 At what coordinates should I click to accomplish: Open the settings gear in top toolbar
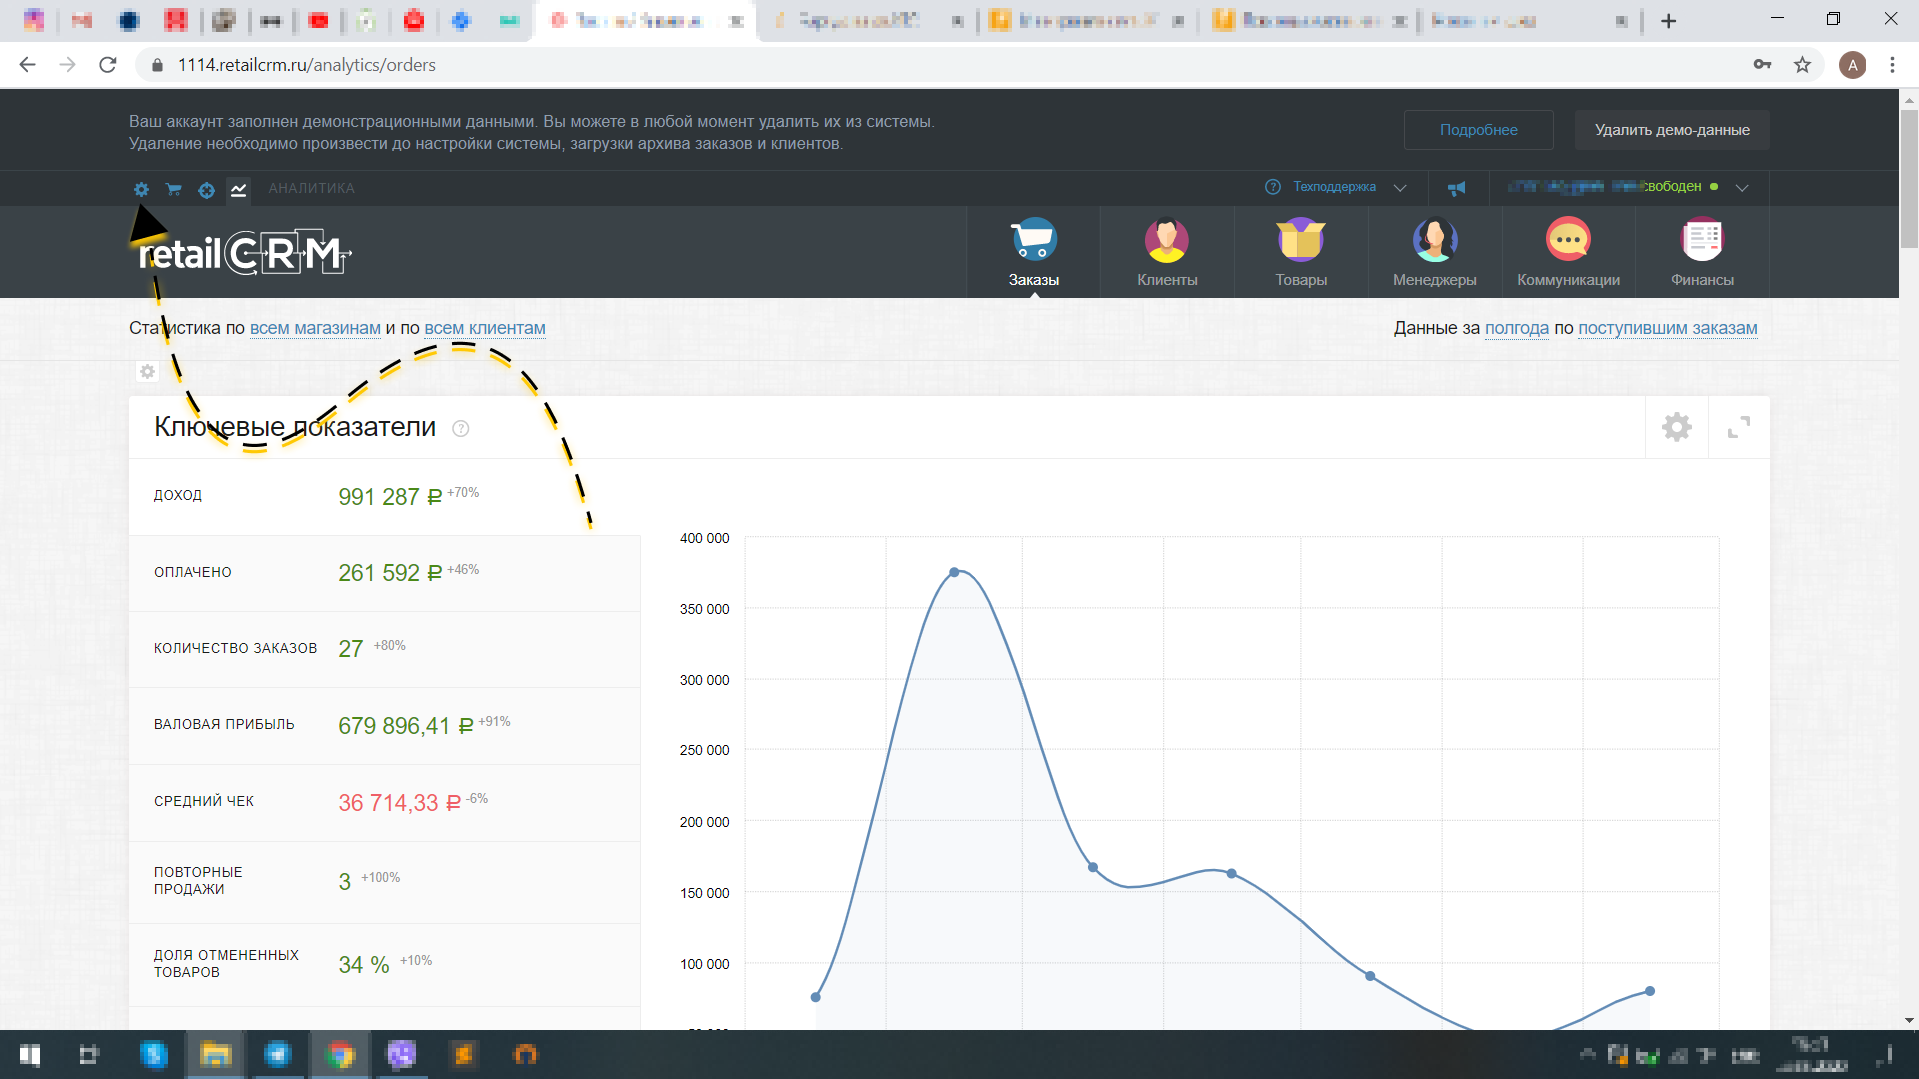pyautogui.click(x=141, y=189)
